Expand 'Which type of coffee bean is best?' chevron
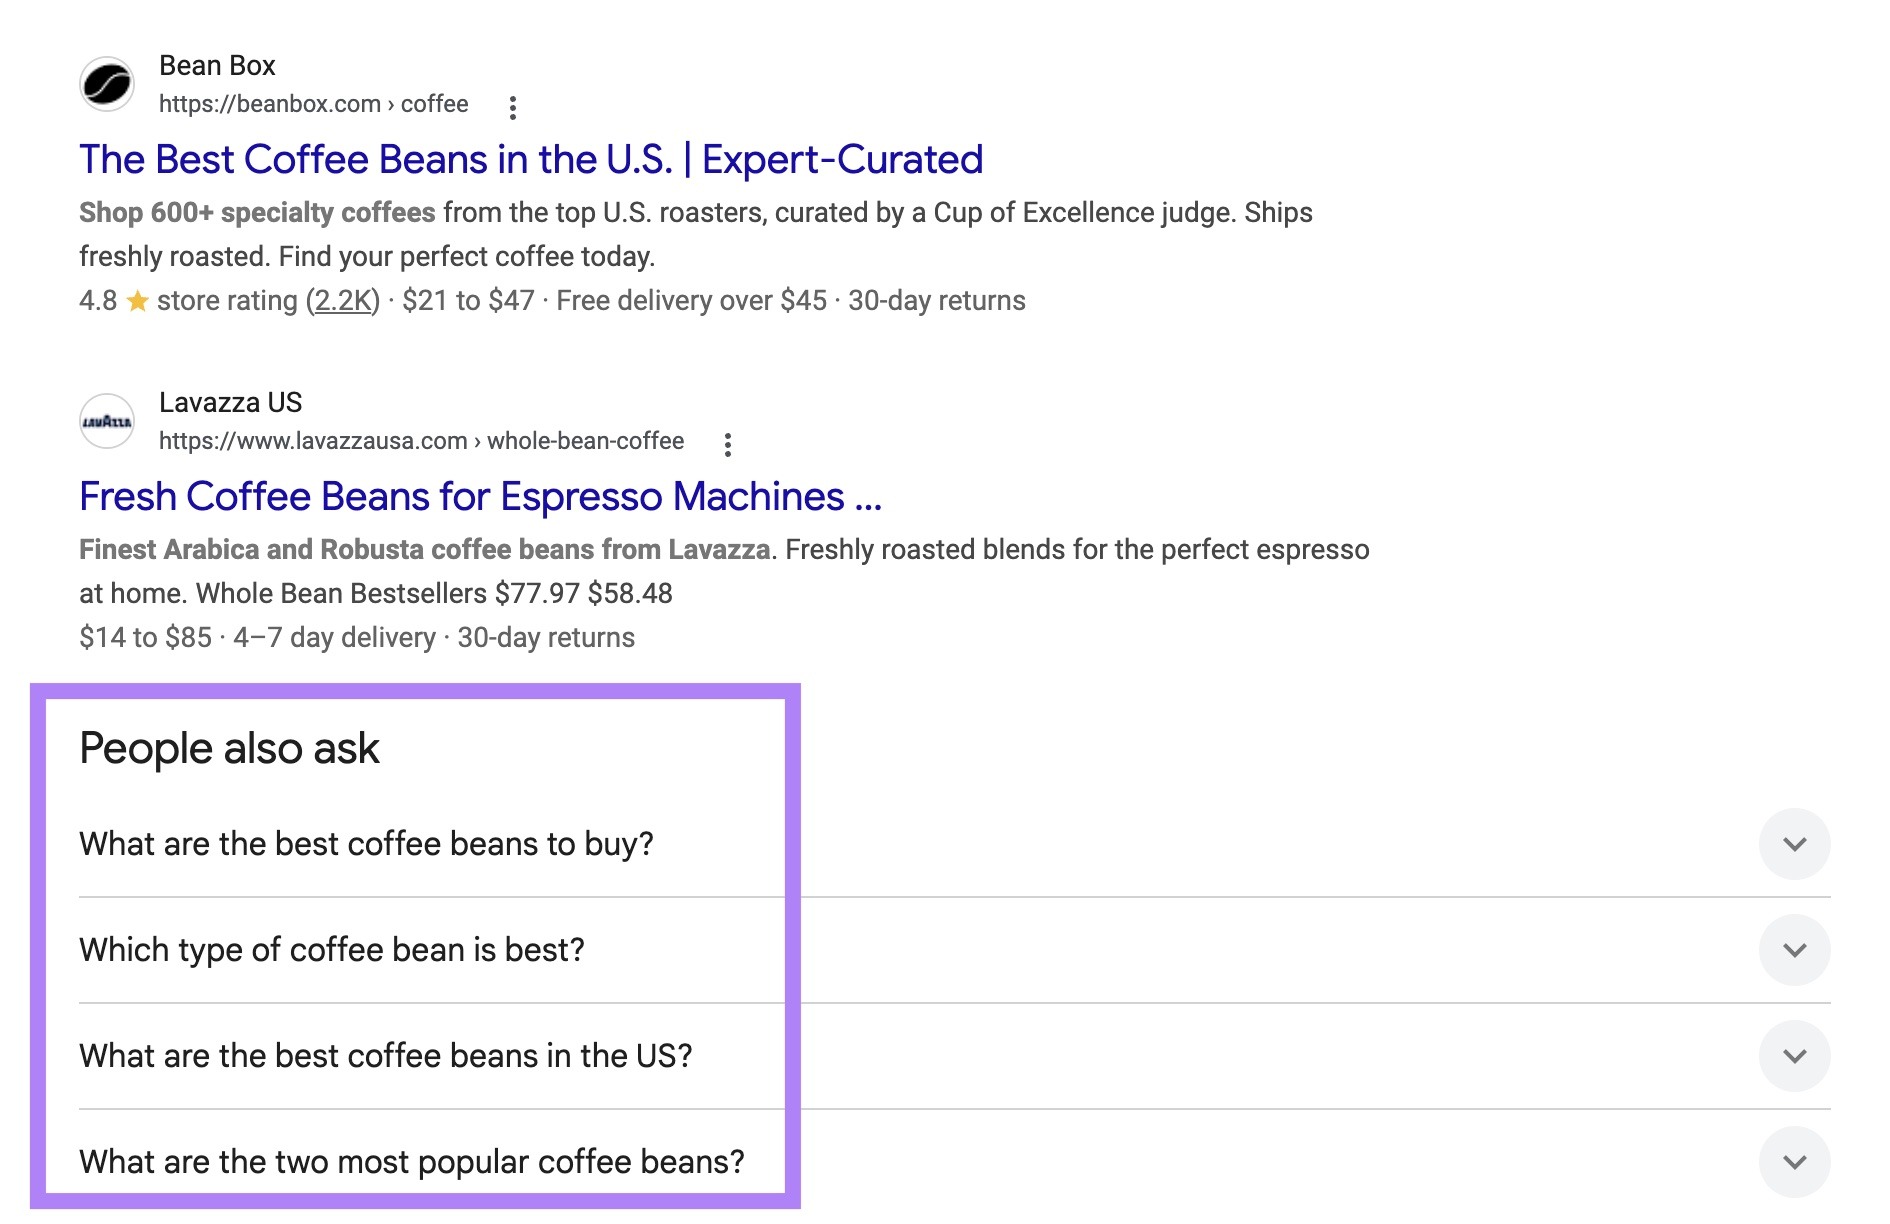This screenshot has height=1224, width=1890. (x=1795, y=950)
